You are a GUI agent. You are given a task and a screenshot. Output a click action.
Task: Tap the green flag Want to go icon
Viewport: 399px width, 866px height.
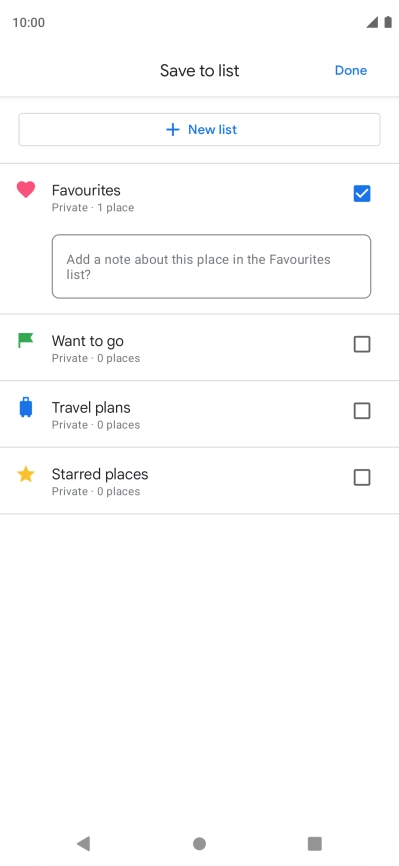(x=25, y=340)
